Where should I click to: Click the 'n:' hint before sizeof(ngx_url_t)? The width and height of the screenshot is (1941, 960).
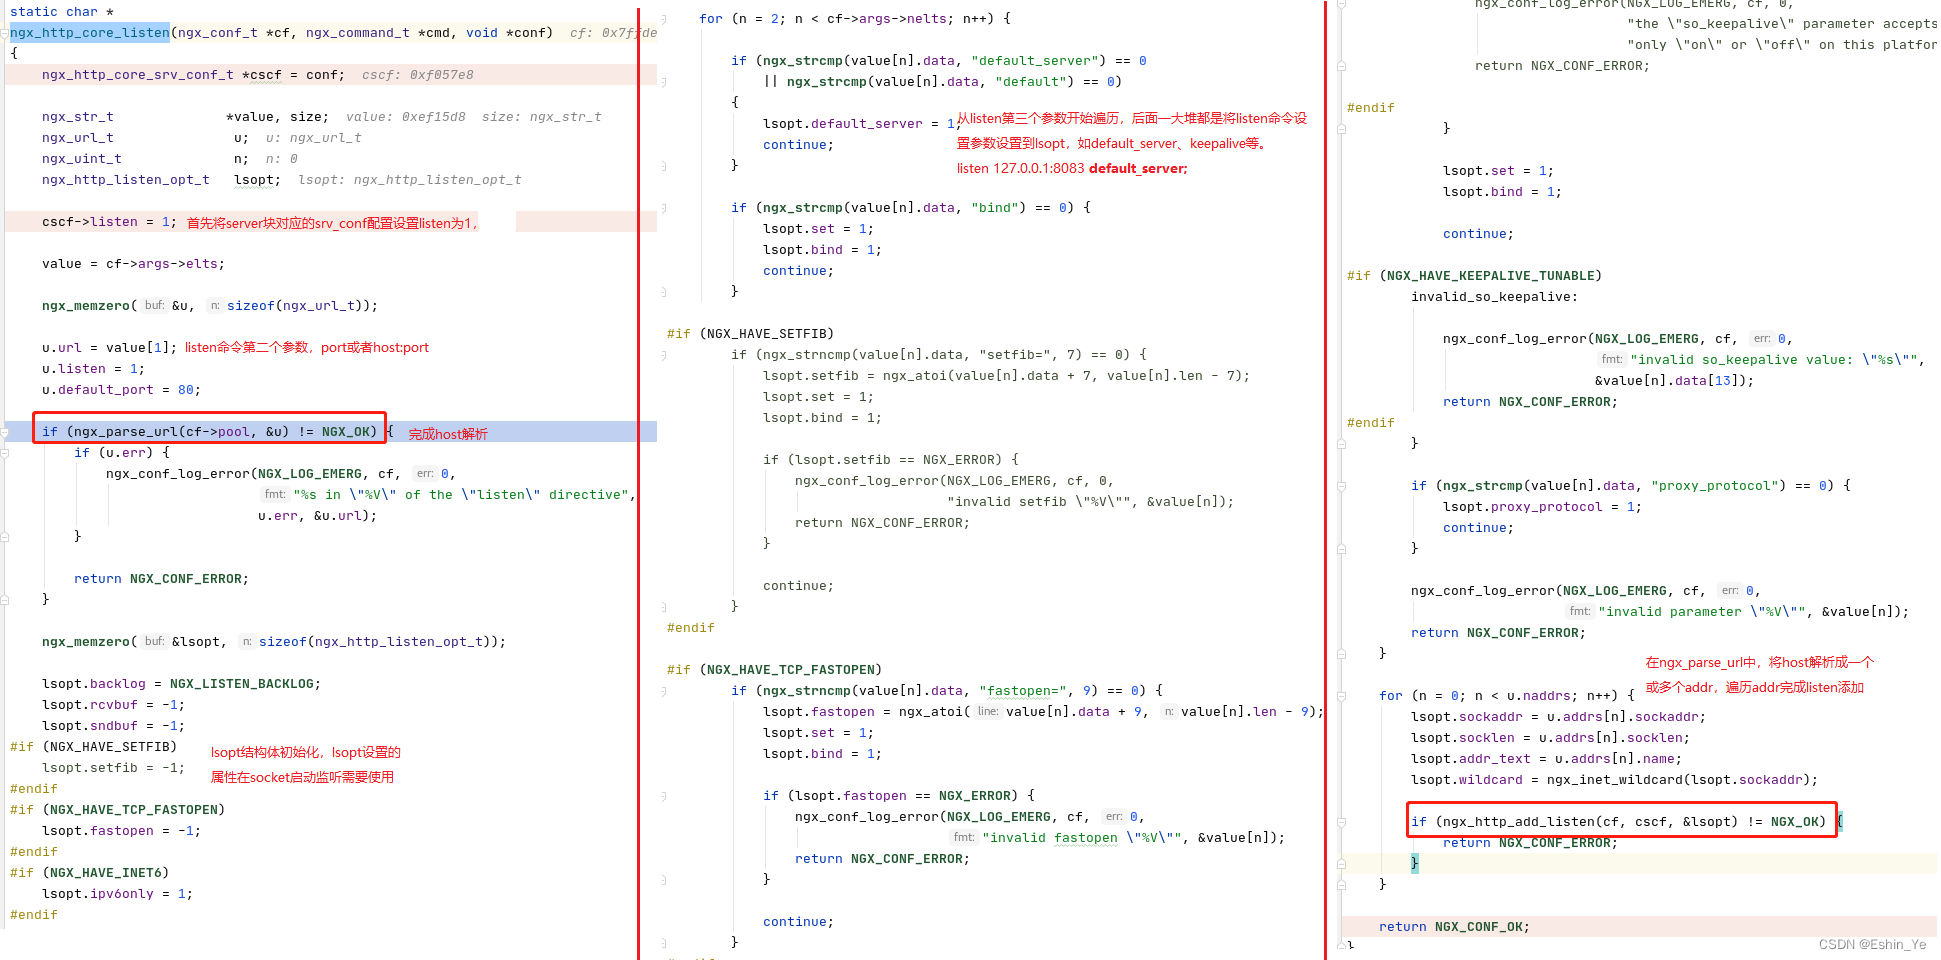tap(215, 306)
